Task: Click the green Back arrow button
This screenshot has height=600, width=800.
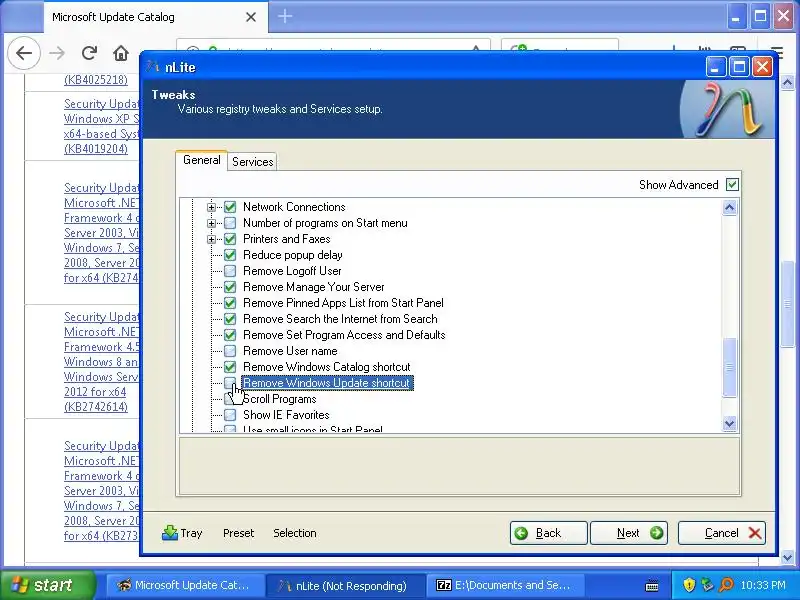Action: 548,533
